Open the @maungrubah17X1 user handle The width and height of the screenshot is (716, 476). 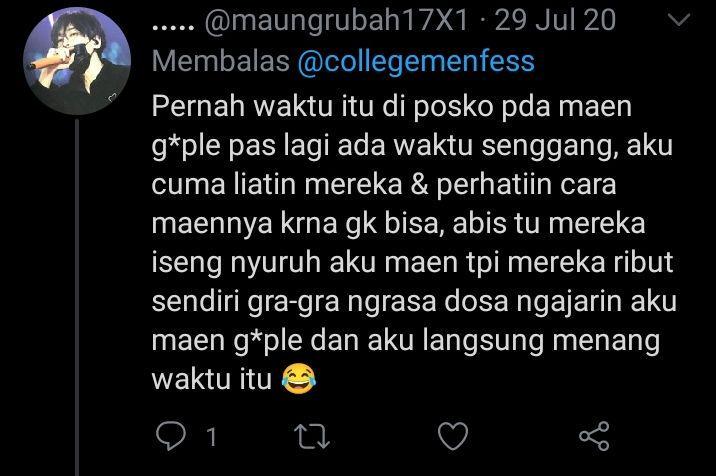(337, 21)
